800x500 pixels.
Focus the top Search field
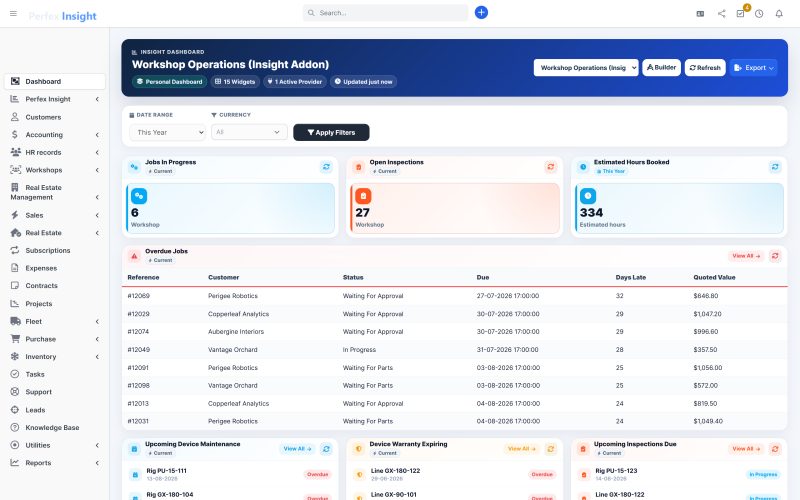[x=385, y=13]
